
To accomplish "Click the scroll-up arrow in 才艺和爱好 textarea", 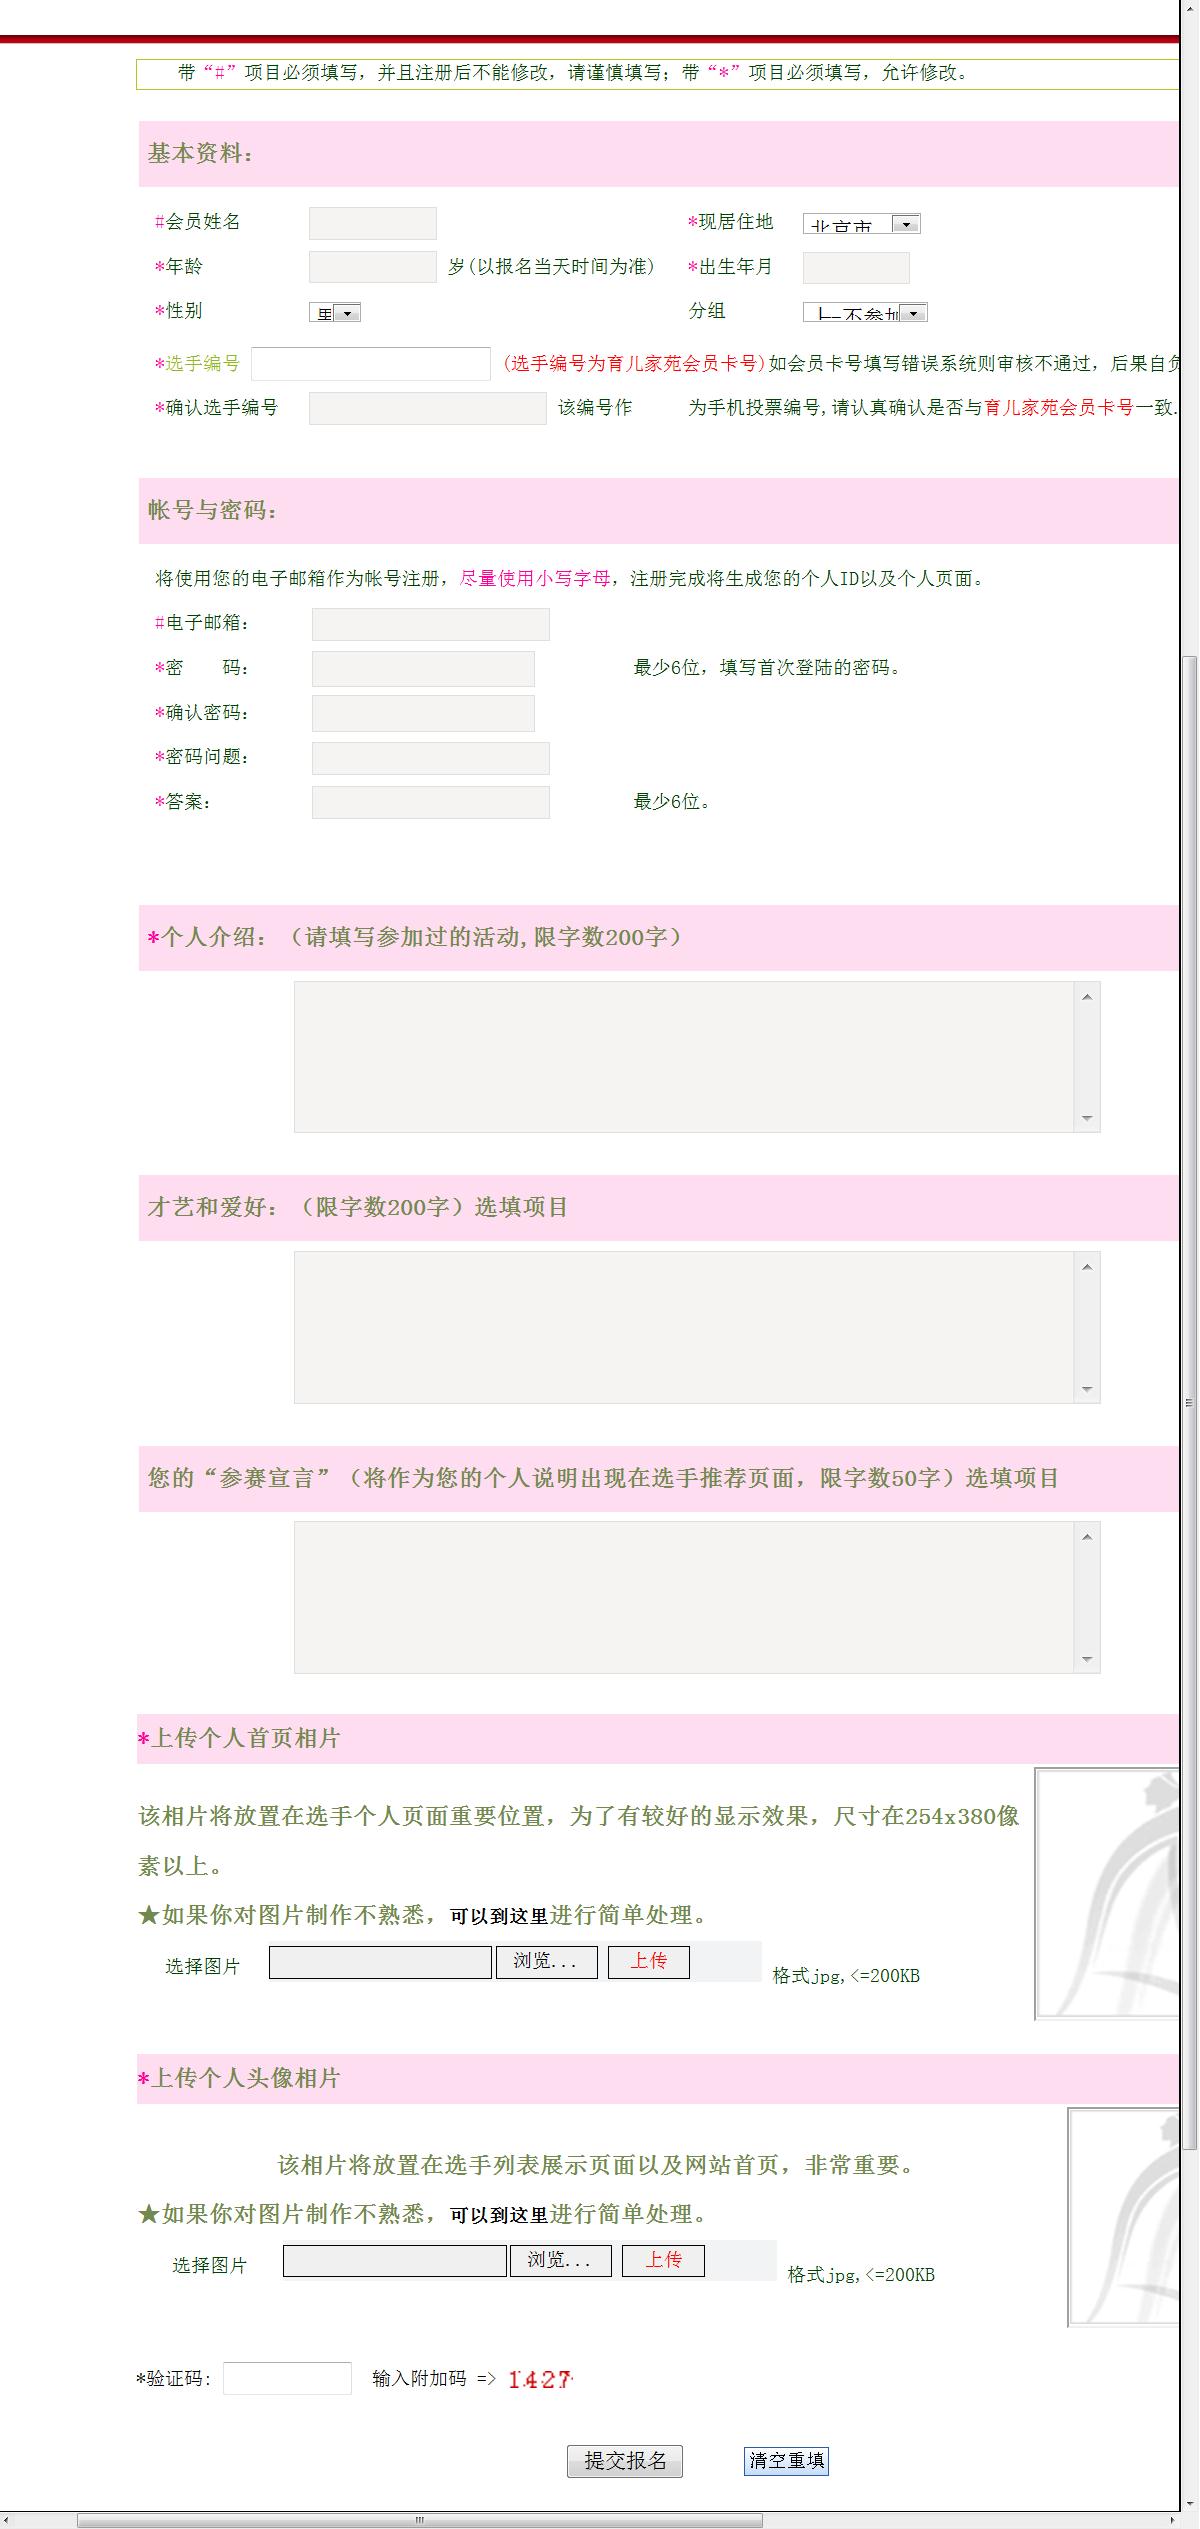I will pos(1087,1267).
